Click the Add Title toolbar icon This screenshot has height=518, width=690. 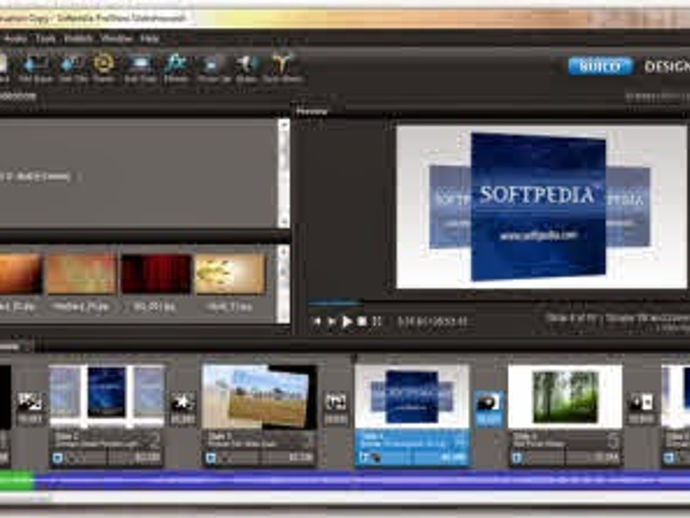coord(71,65)
